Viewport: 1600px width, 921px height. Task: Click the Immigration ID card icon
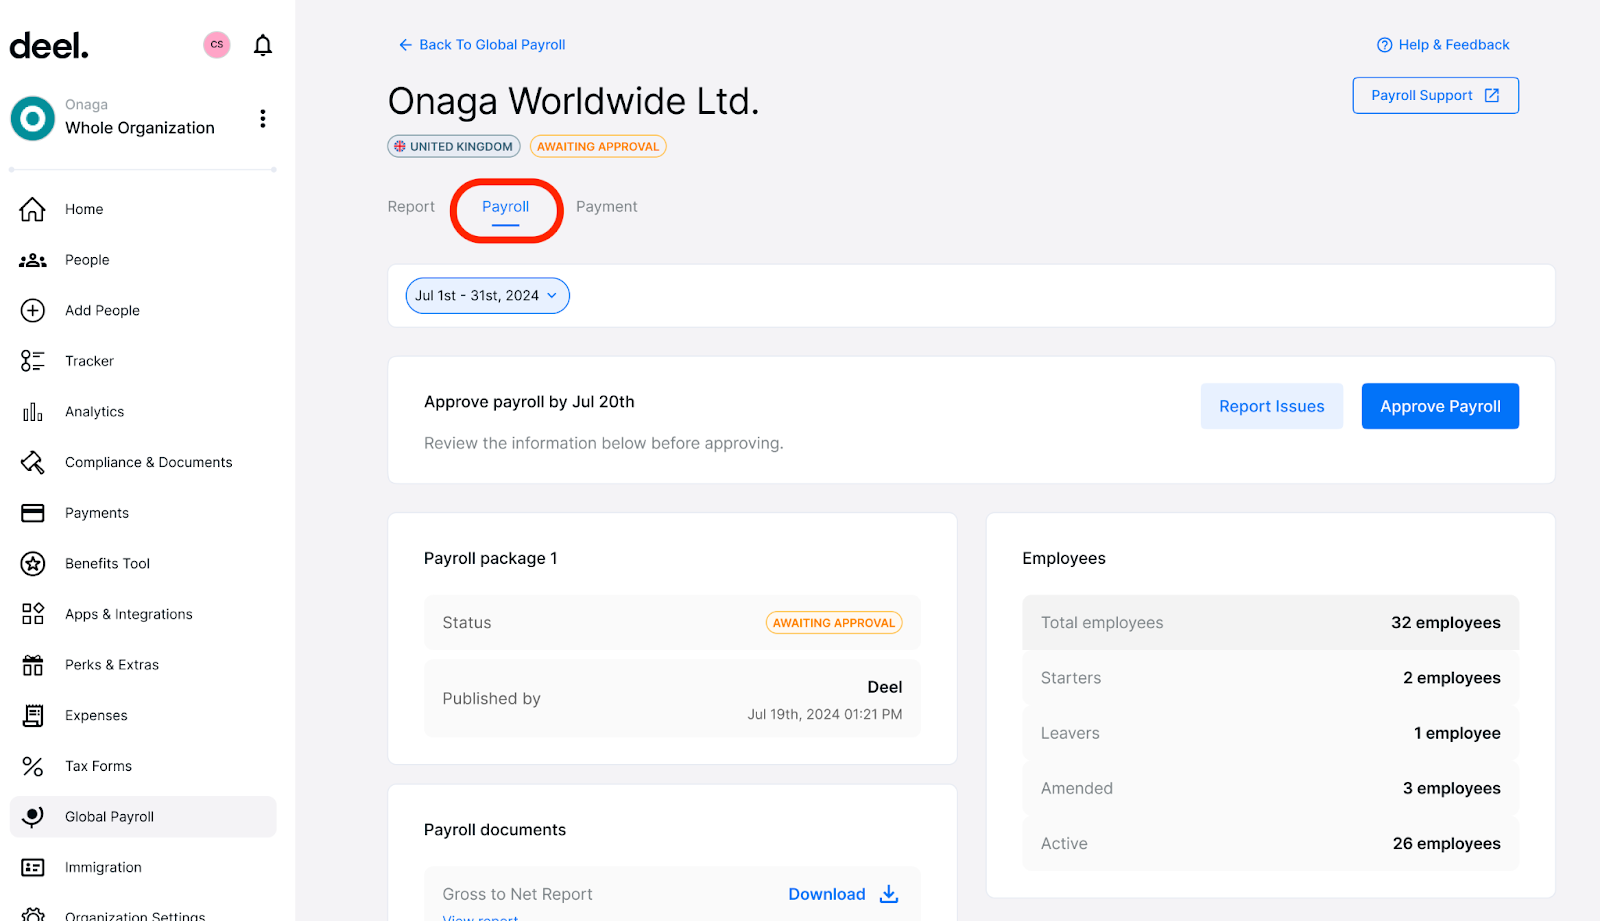click(x=33, y=867)
